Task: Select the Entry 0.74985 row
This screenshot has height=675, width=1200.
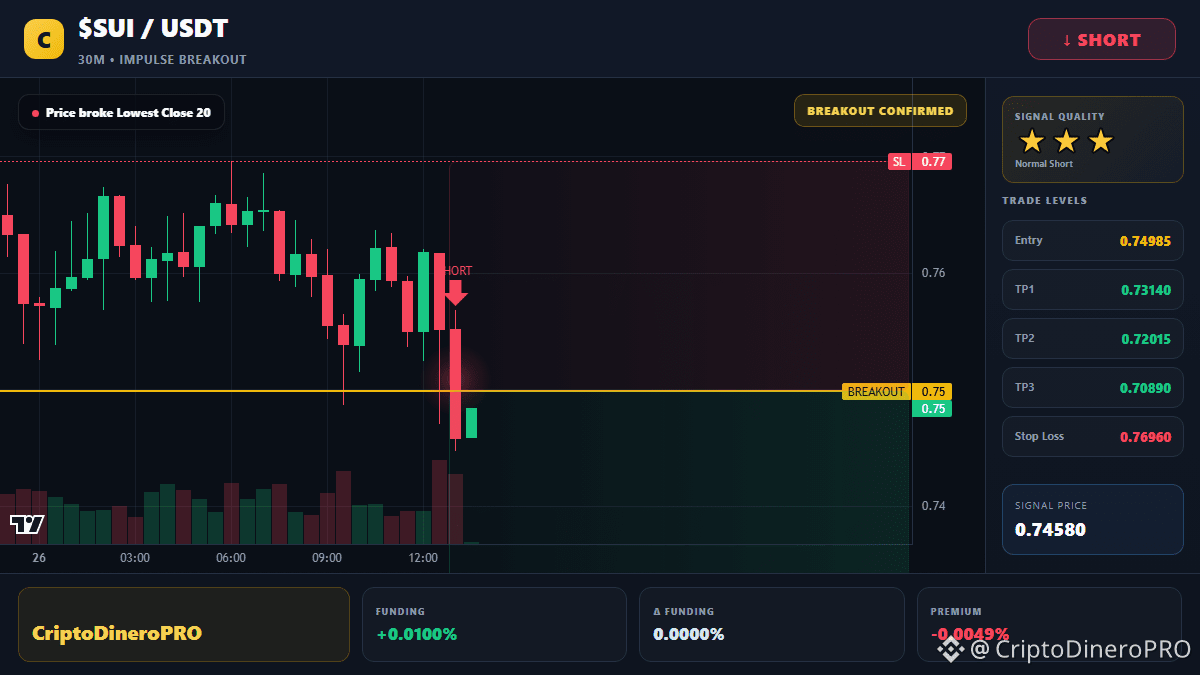Action: [x=1093, y=240]
